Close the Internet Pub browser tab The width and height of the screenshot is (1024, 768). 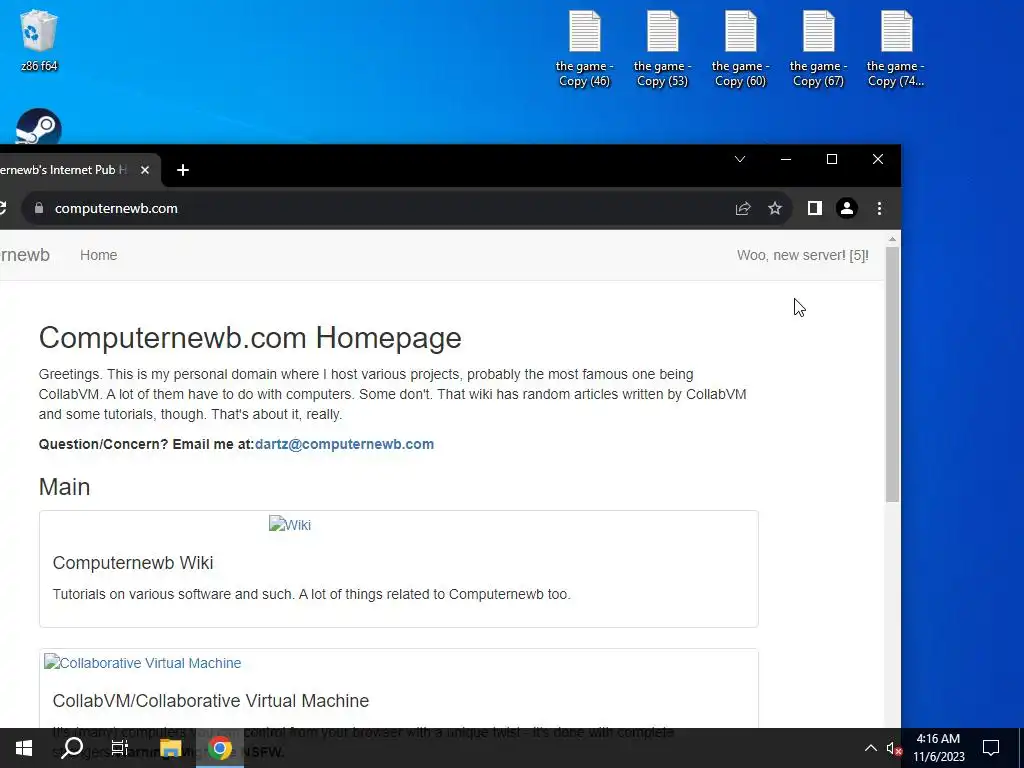pos(145,170)
